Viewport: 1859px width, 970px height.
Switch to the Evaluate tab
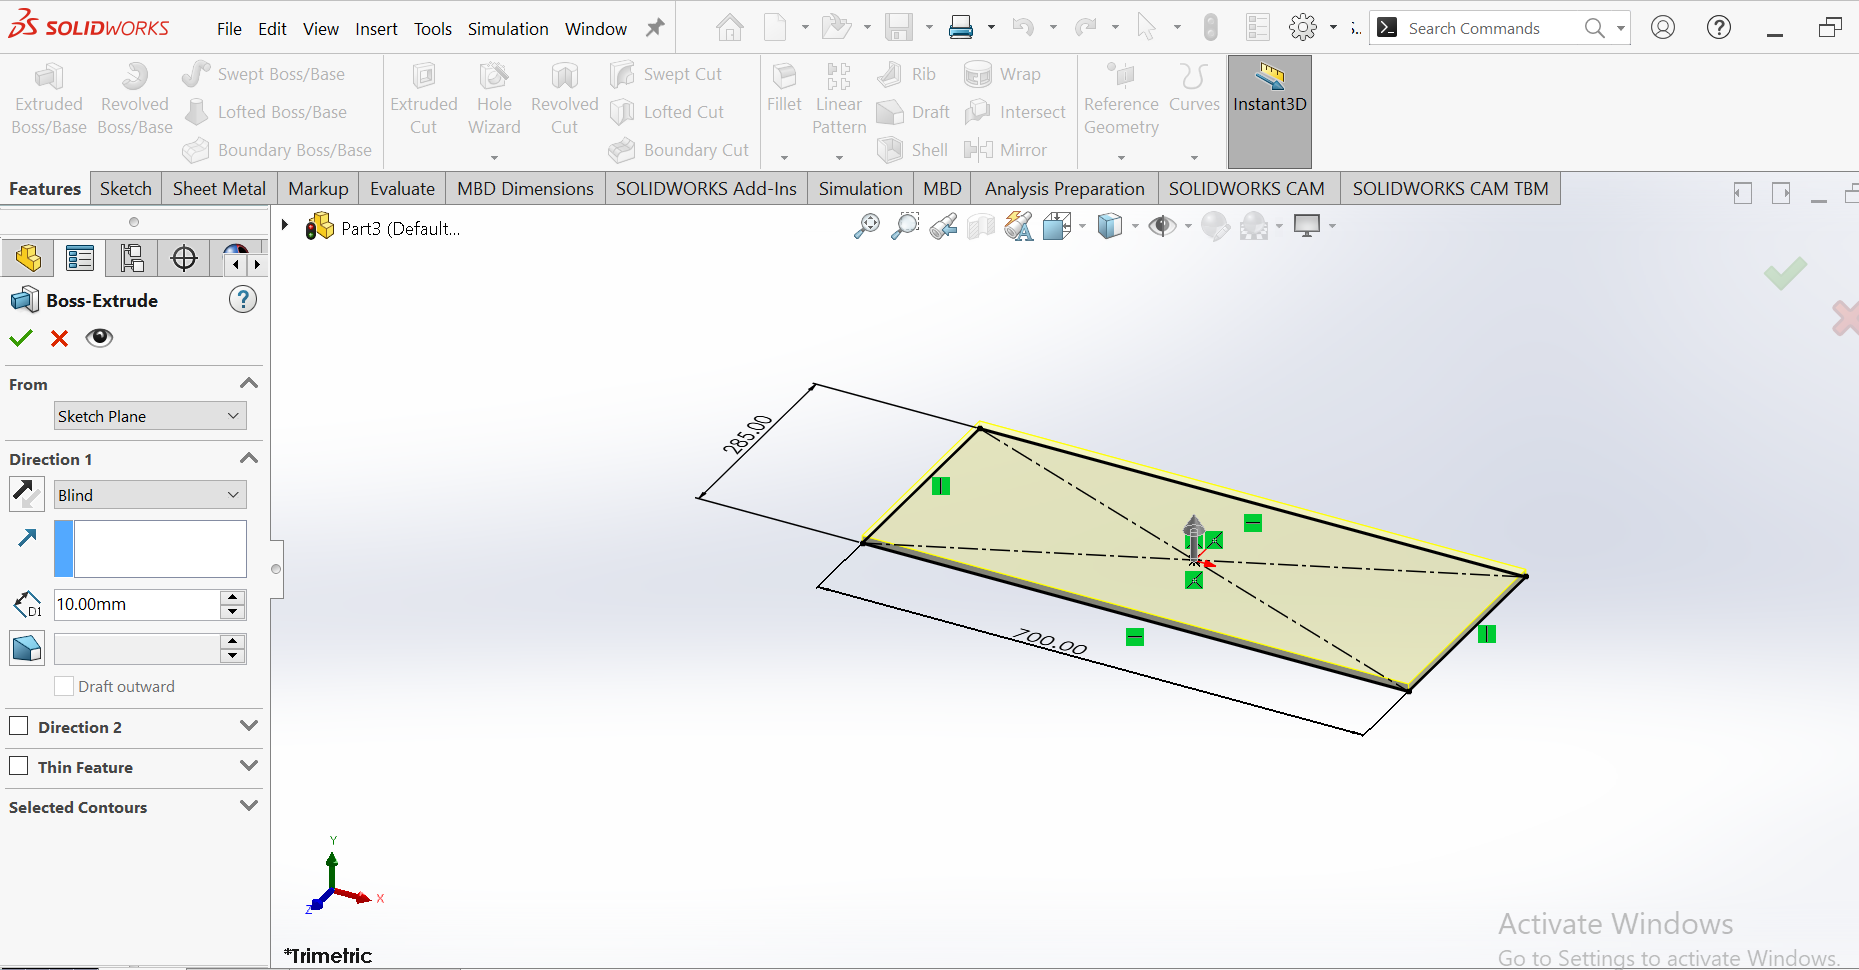tap(403, 188)
